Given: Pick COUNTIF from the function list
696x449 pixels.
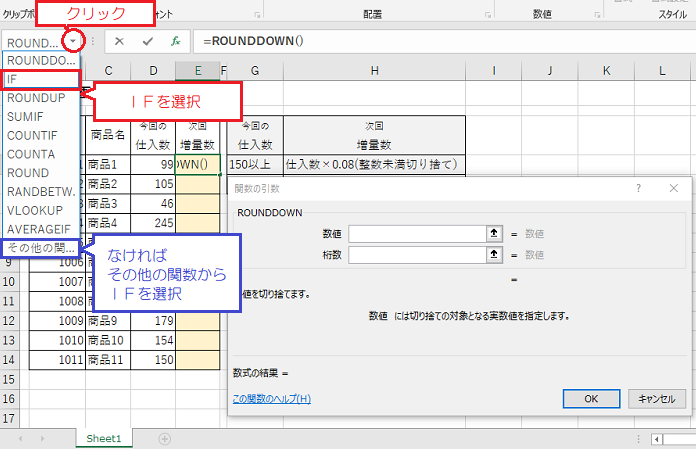Looking at the screenshot, I should [x=41, y=135].
